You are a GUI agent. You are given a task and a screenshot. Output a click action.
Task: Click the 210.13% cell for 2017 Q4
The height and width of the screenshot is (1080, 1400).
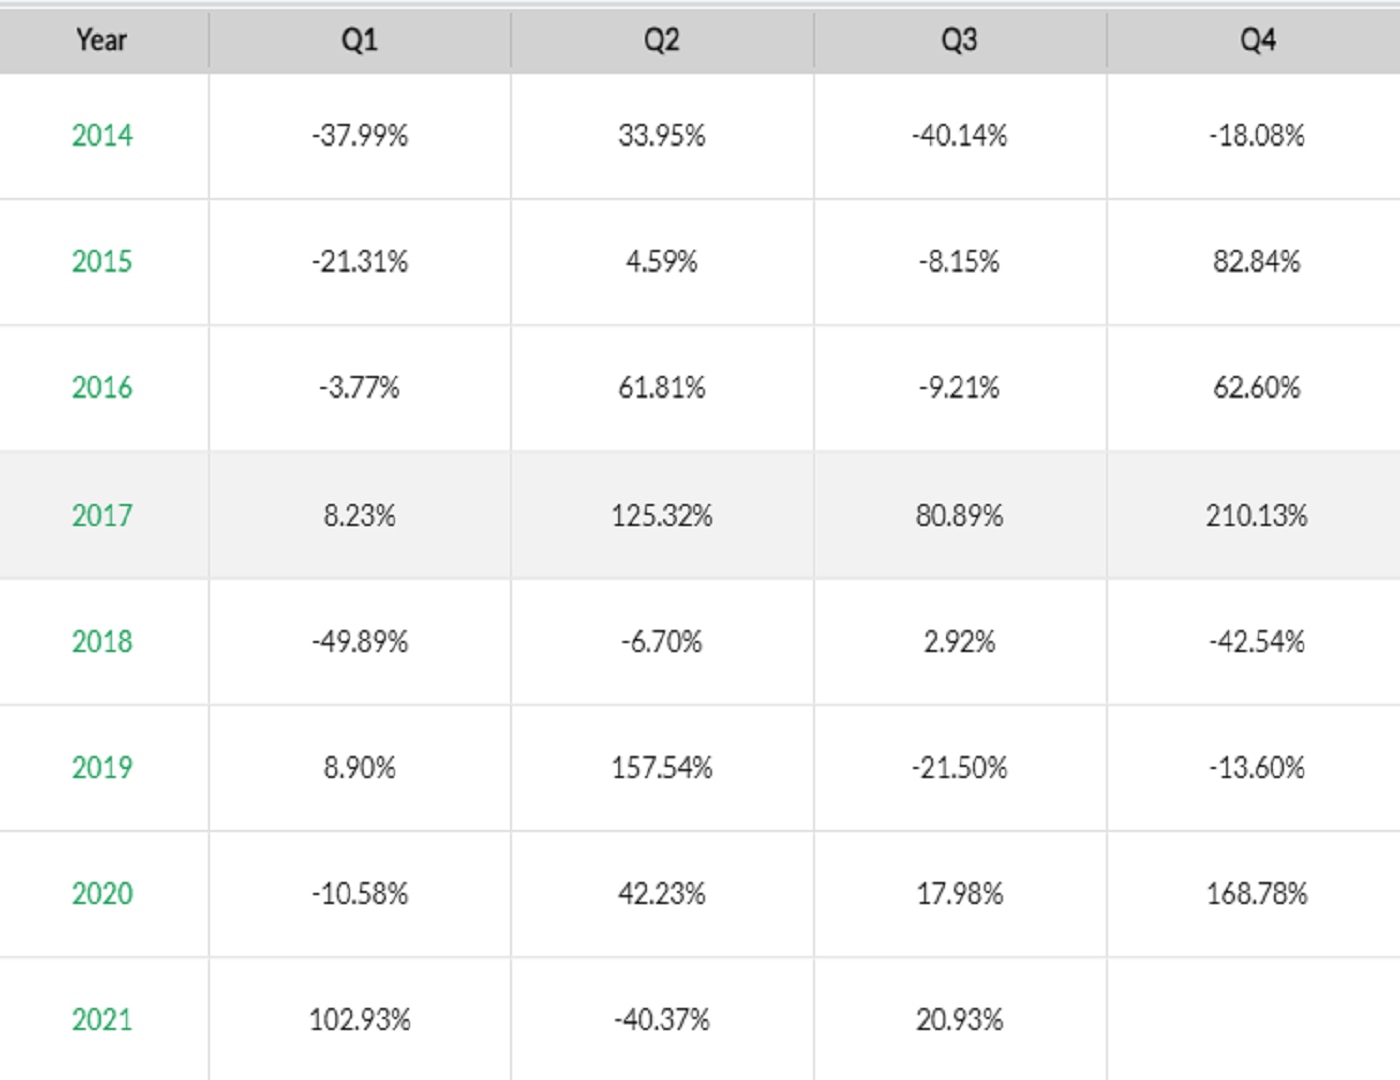pyautogui.click(x=1257, y=515)
